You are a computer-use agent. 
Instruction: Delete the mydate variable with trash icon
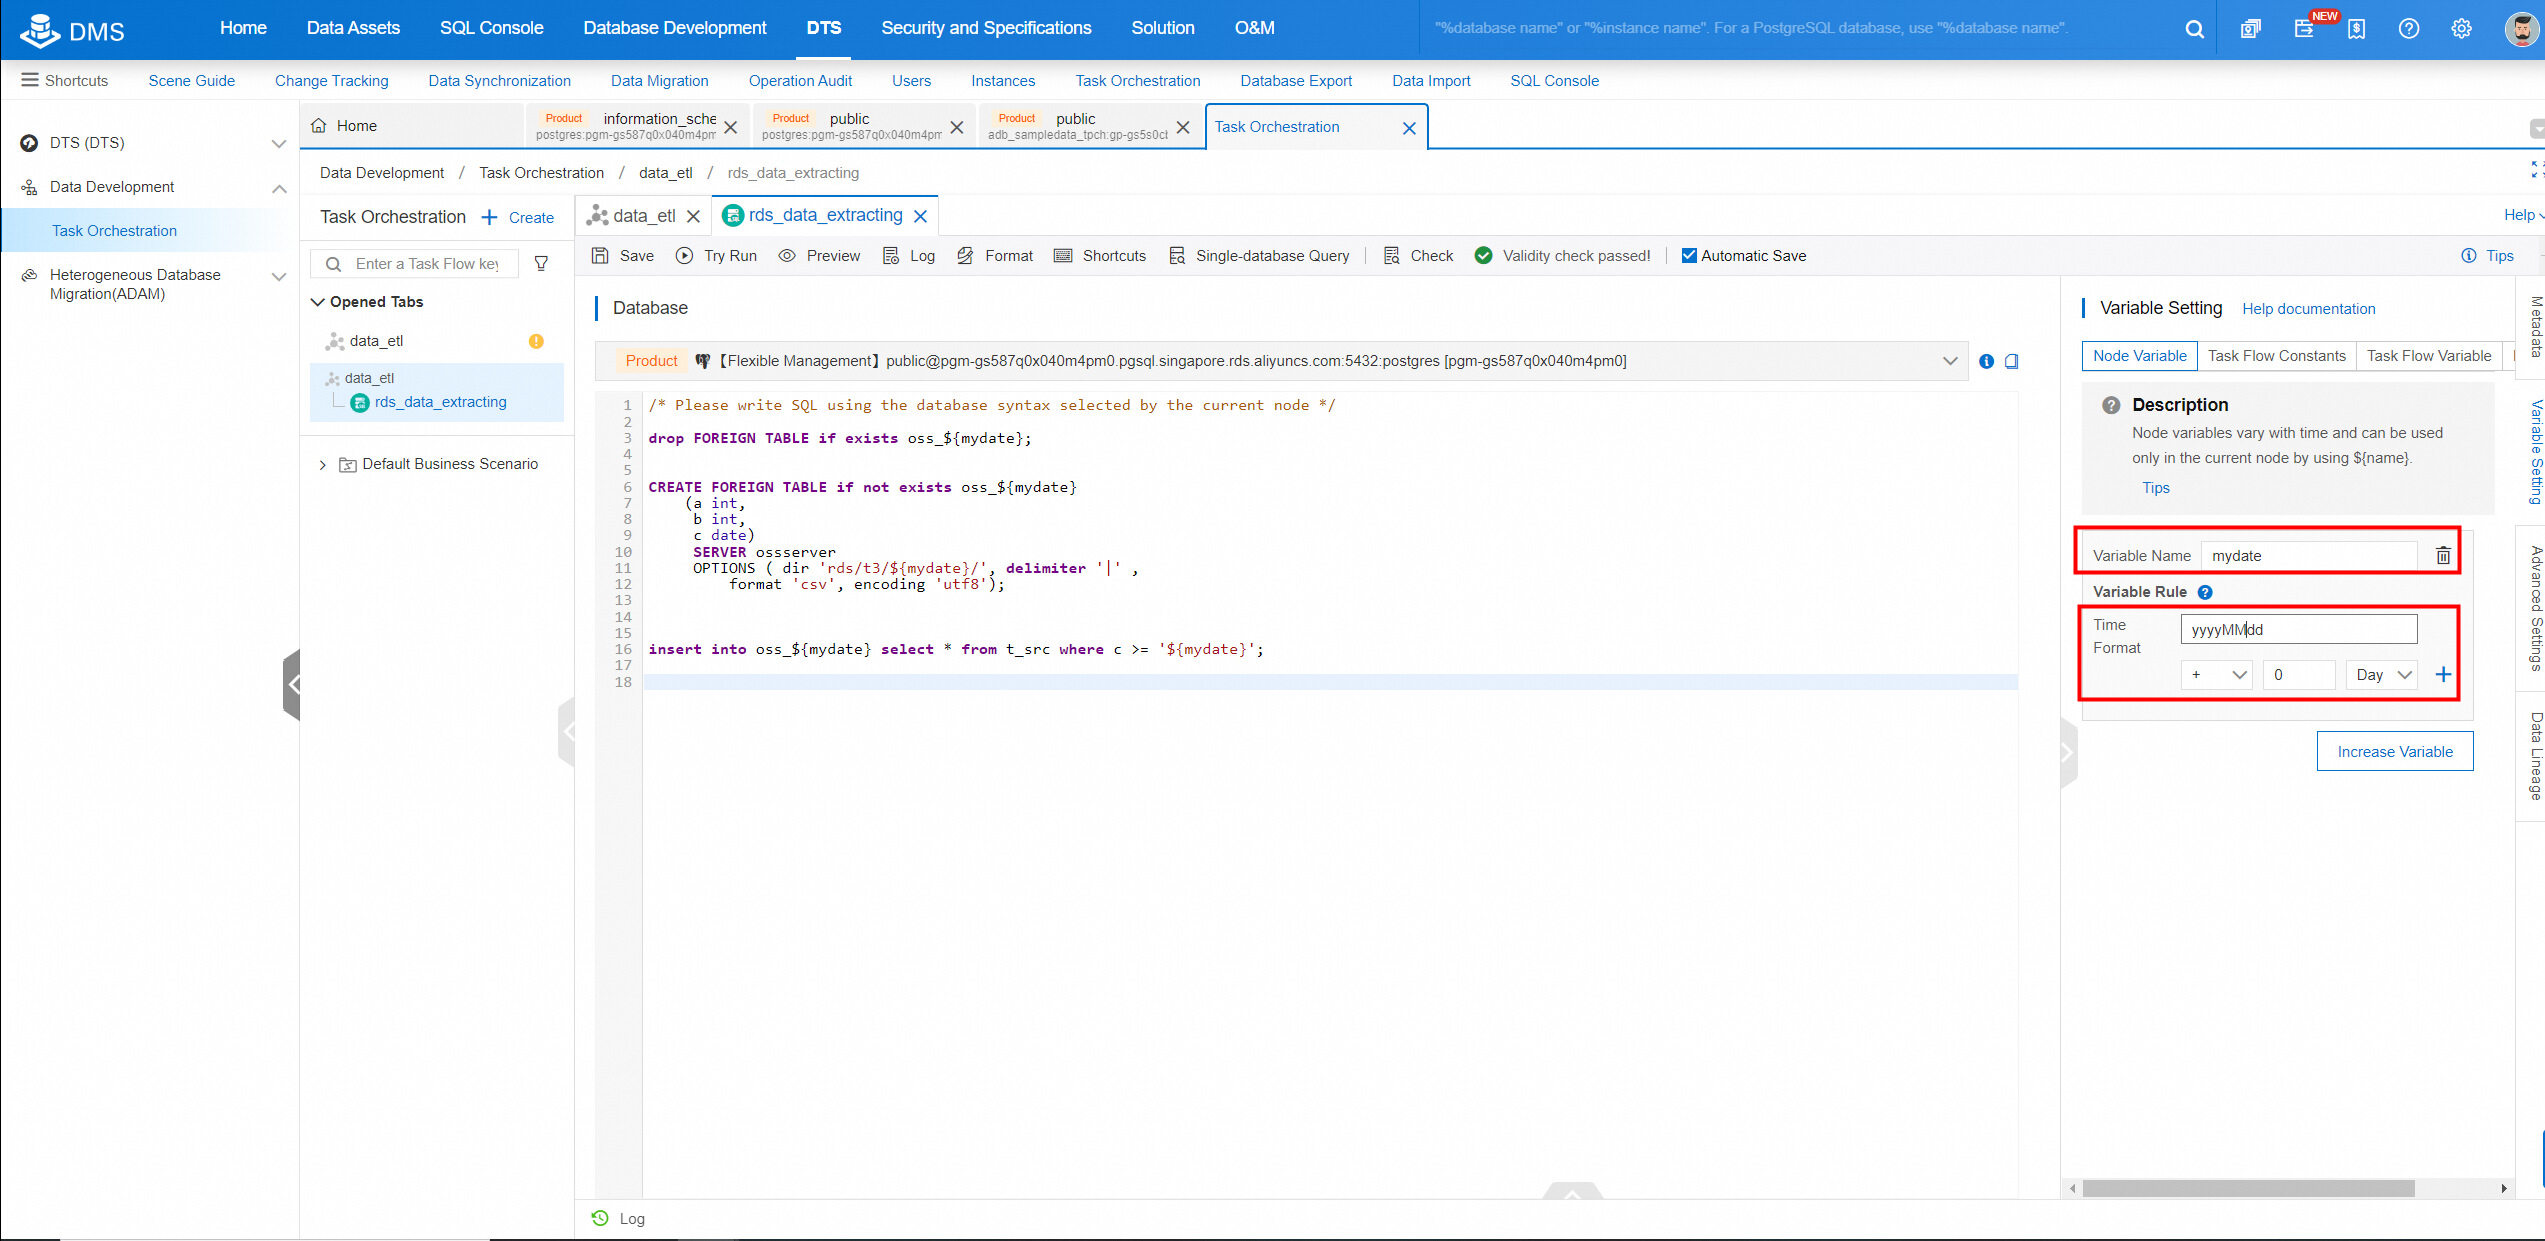coord(2443,556)
